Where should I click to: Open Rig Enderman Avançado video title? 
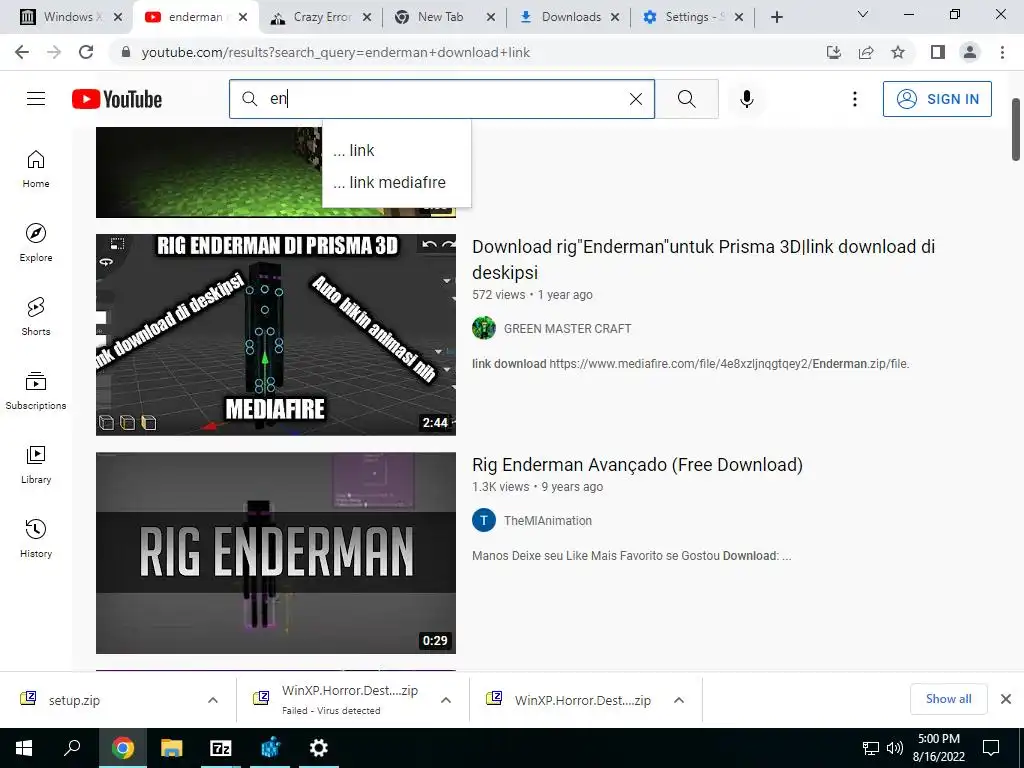tap(637, 465)
